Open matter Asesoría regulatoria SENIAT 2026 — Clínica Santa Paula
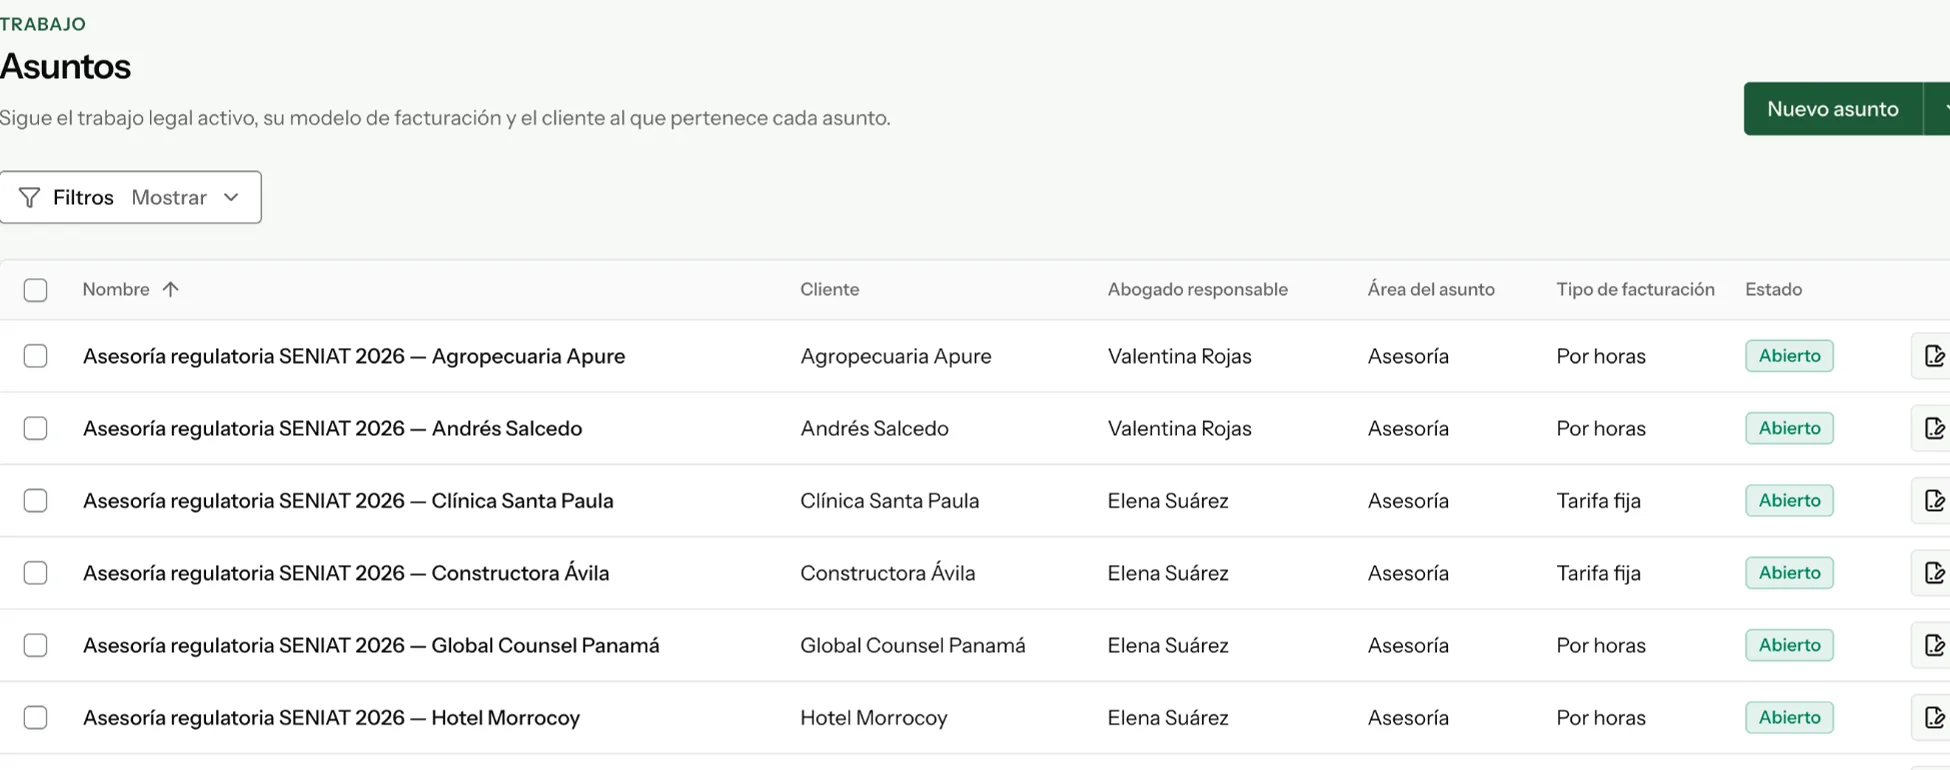This screenshot has height=770, width=1950. pyautogui.click(x=348, y=500)
